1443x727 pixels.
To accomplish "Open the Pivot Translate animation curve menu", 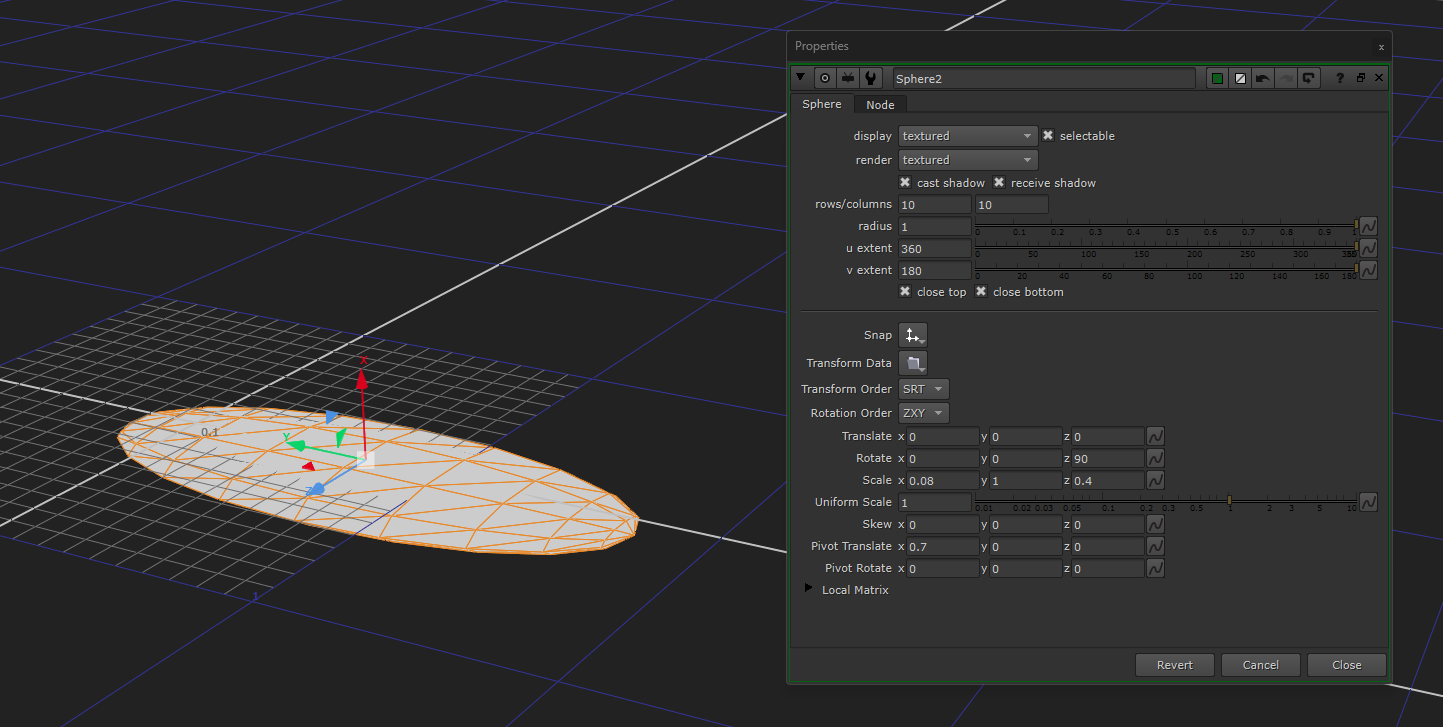I will pyautogui.click(x=1155, y=546).
